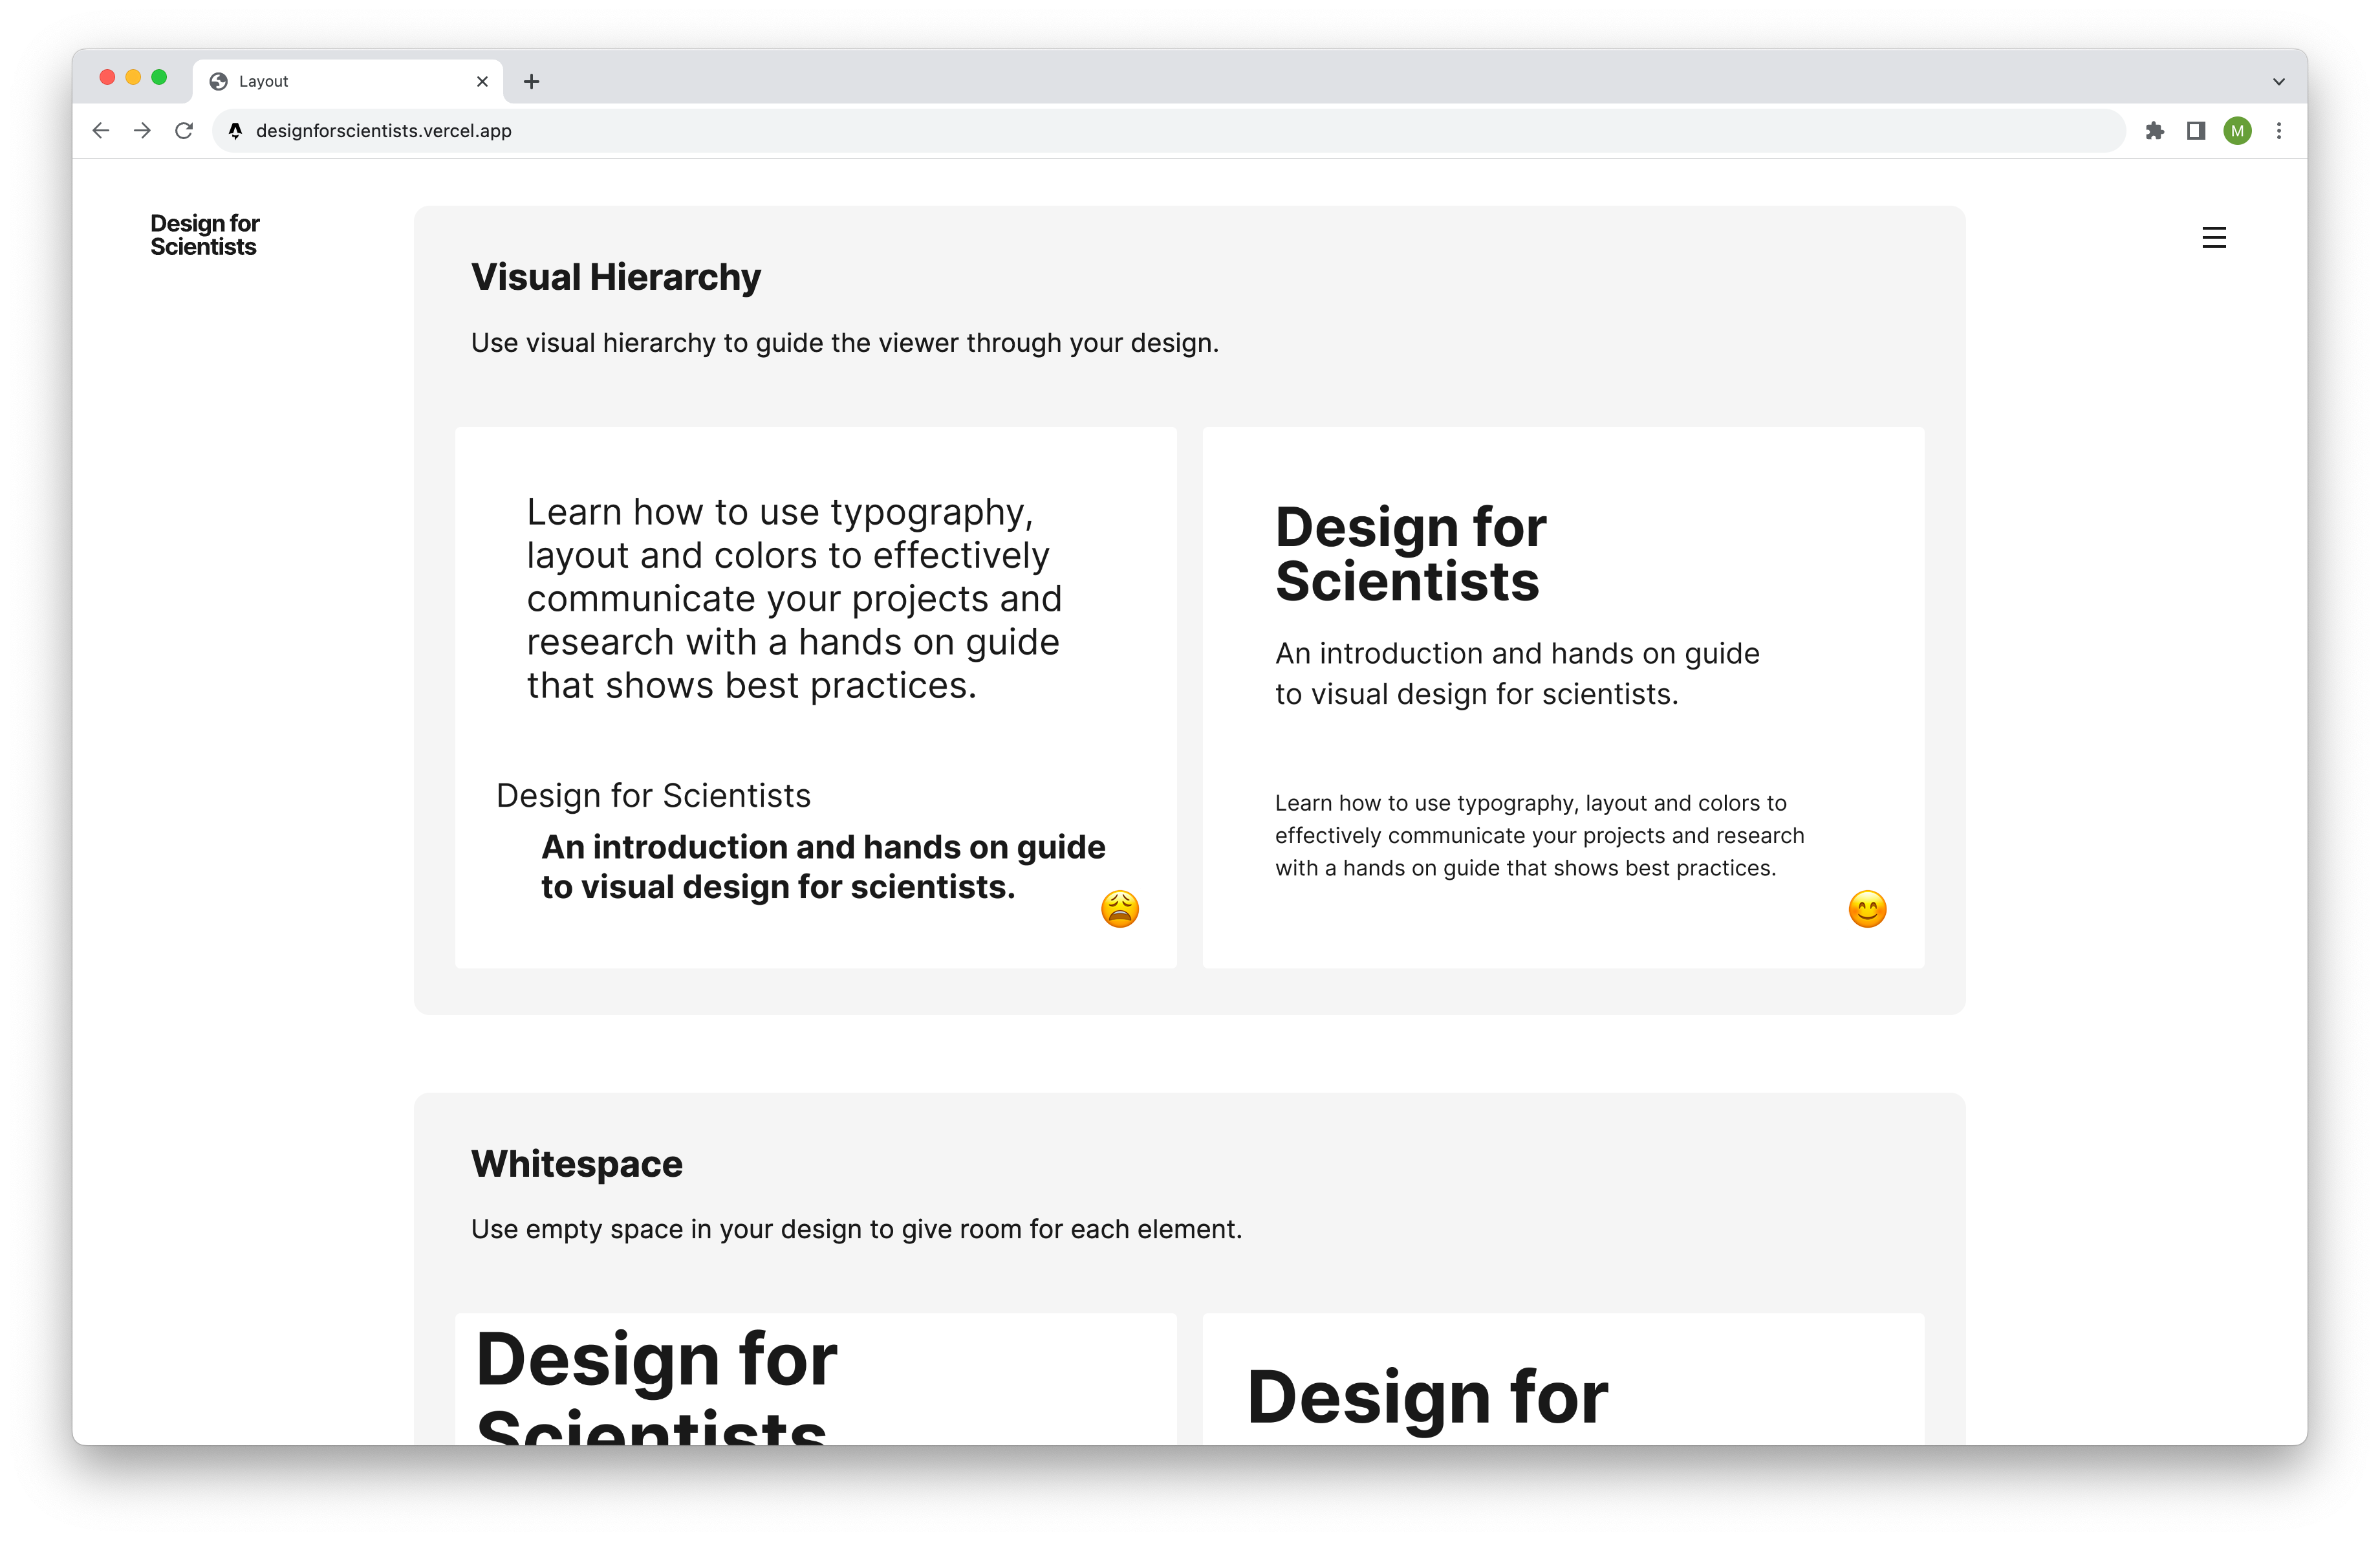The image size is (2380, 1541).
Task: Click the bold Design for Scientists title card
Action: (1409, 554)
